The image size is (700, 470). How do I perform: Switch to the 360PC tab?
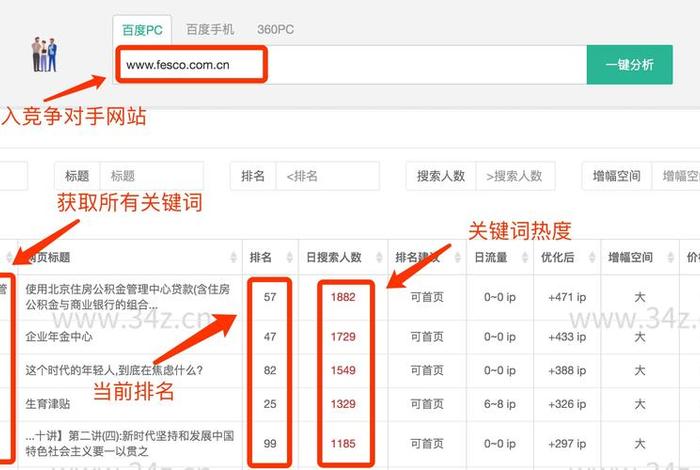click(x=275, y=29)
